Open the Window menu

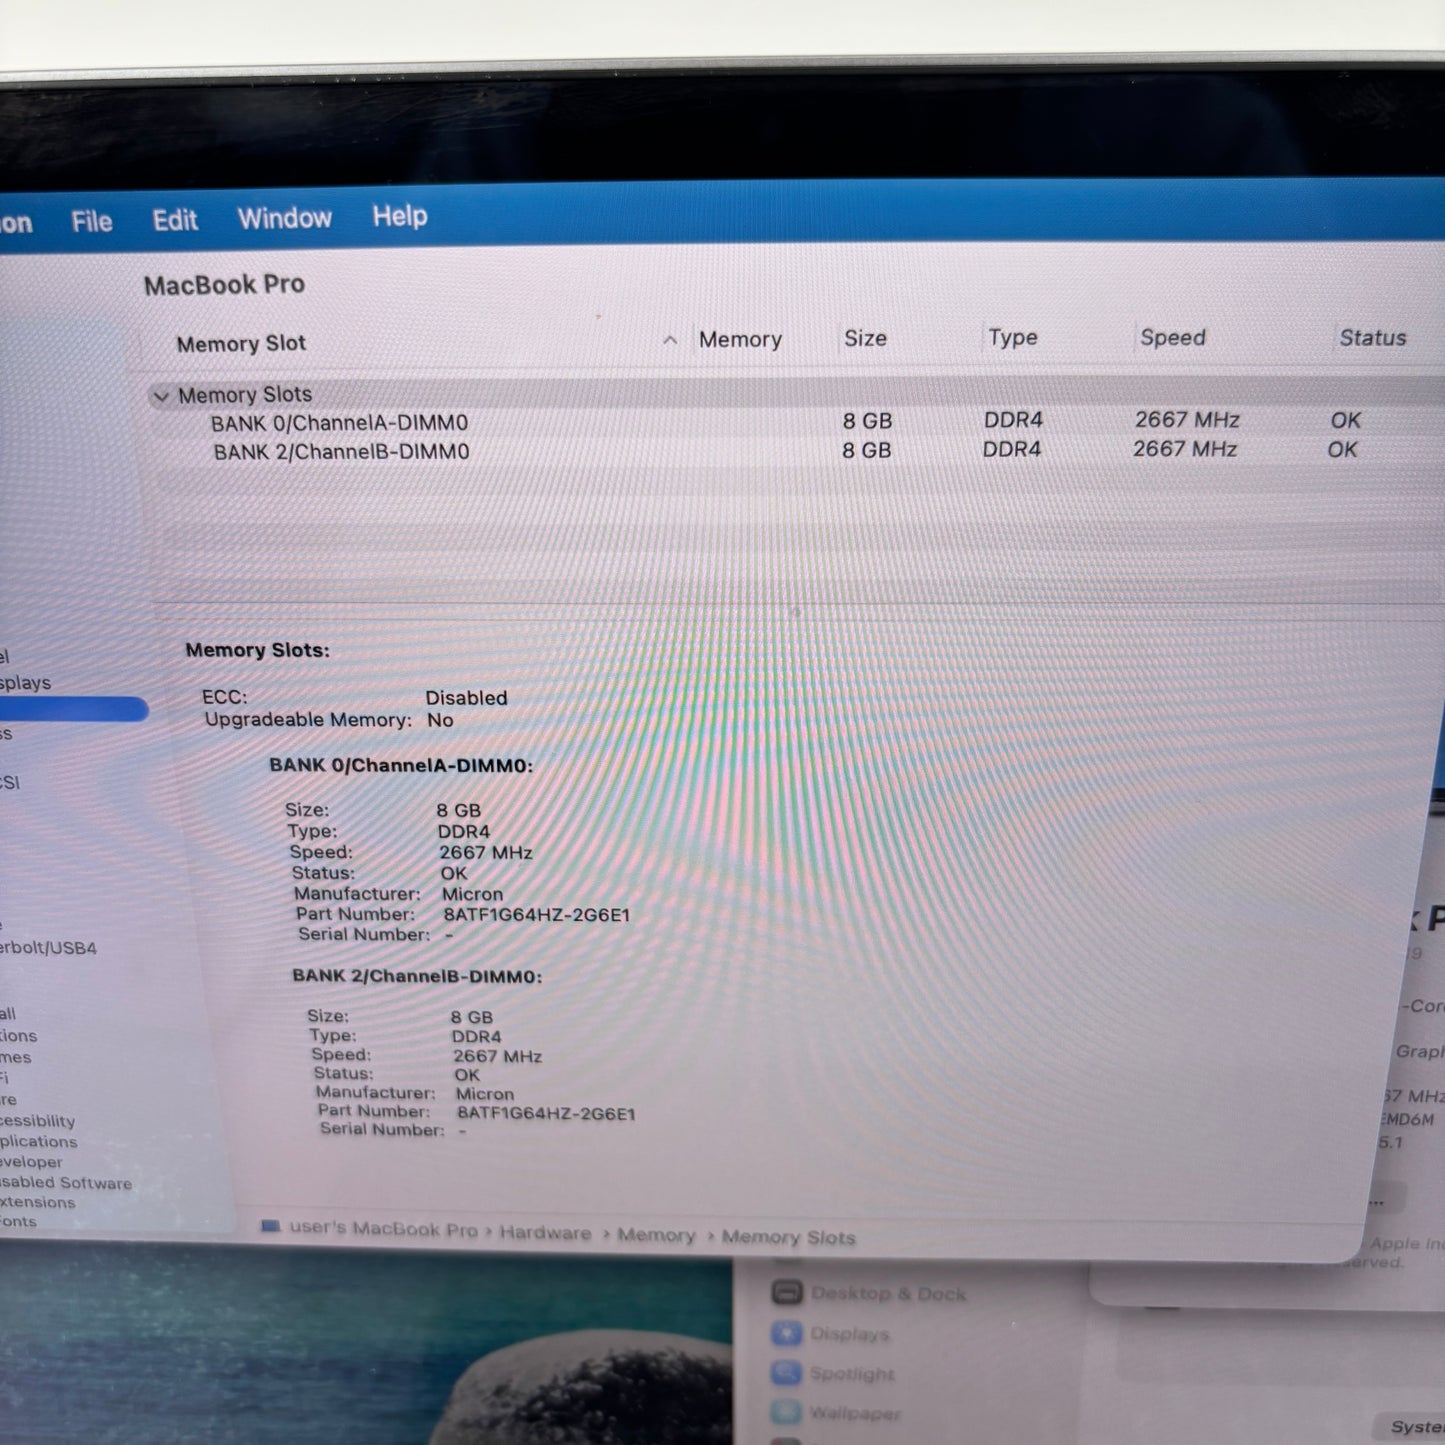285,218
